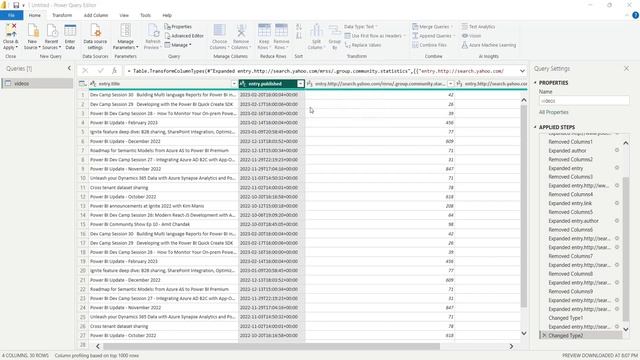Open the Data Type: Text dropdown
The image size is (640, 360).
361,27
